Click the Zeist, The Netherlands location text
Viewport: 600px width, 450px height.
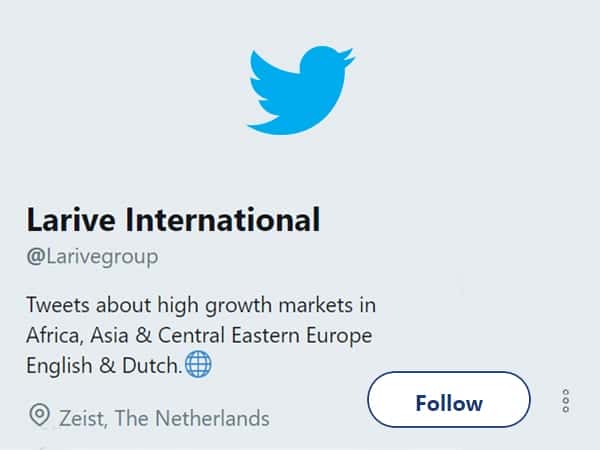(164, 418)
